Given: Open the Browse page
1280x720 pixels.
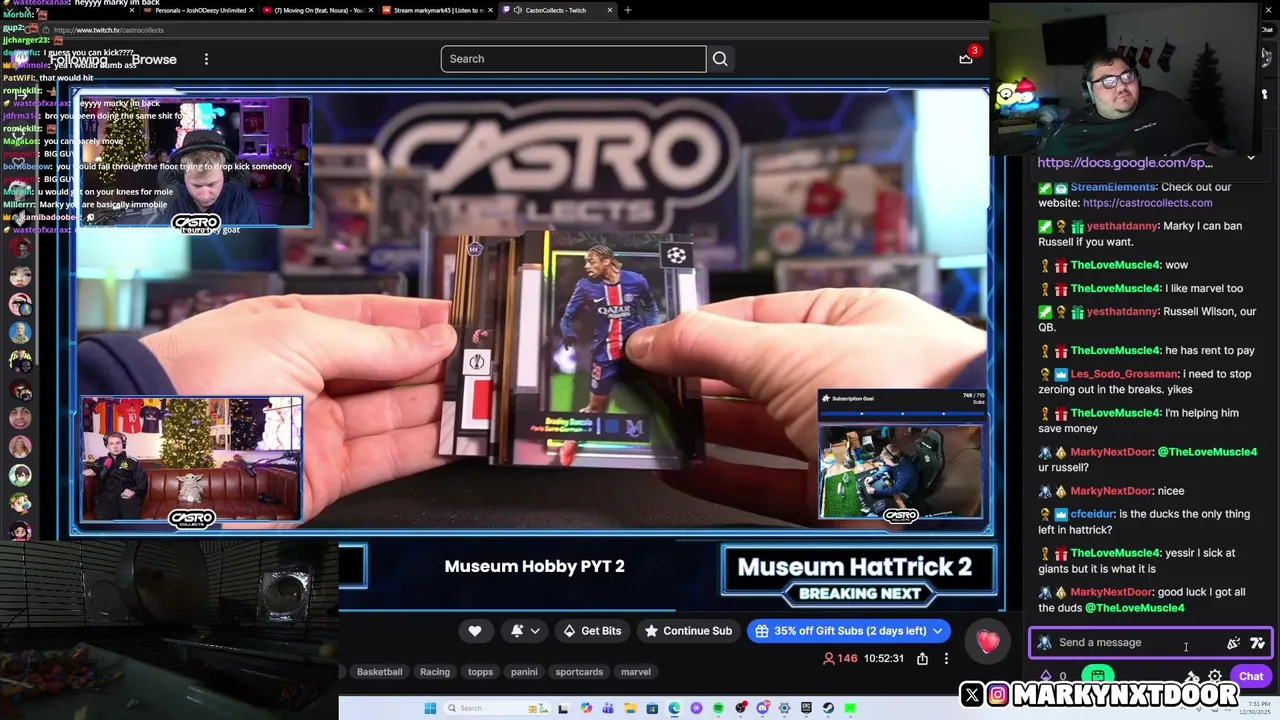Looking at the screenshot, I should (x=154, y=59).
